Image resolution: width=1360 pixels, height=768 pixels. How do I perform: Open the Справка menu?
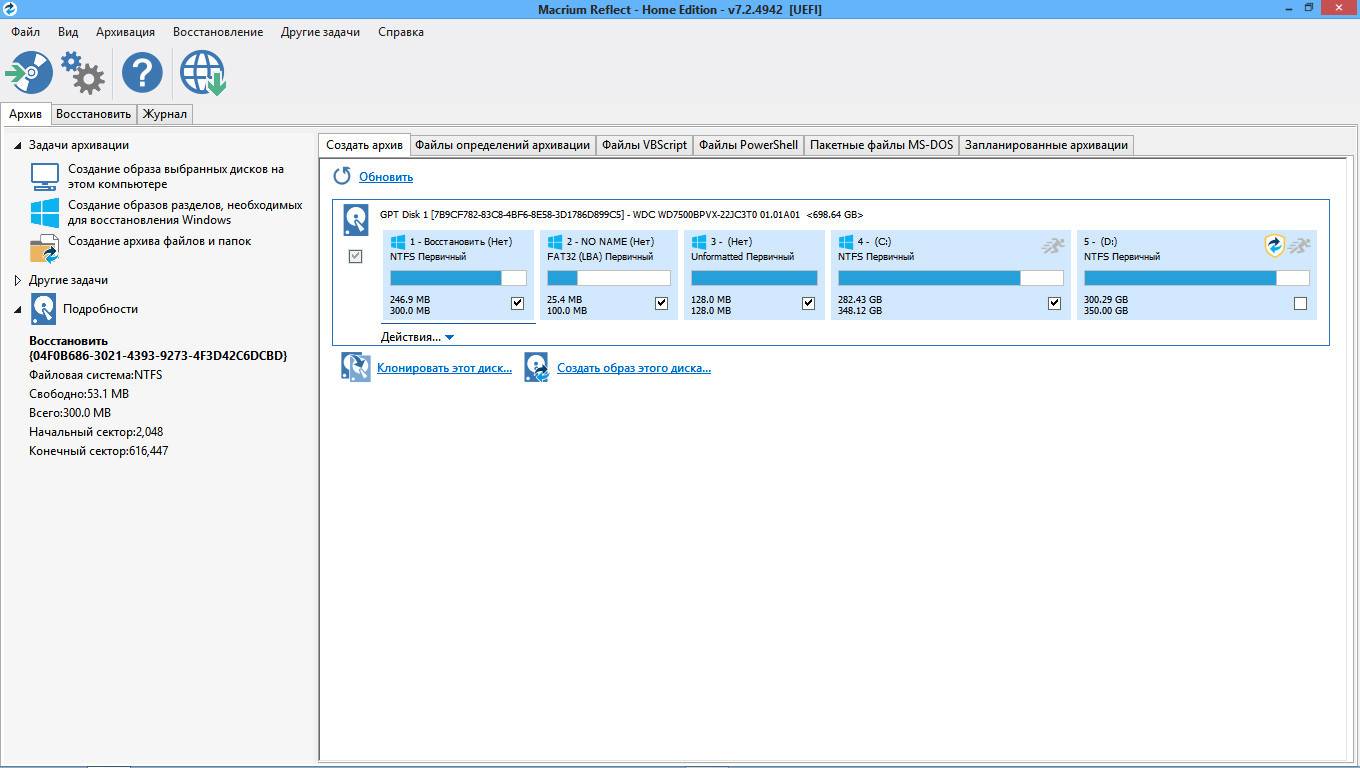pos(401,32)
